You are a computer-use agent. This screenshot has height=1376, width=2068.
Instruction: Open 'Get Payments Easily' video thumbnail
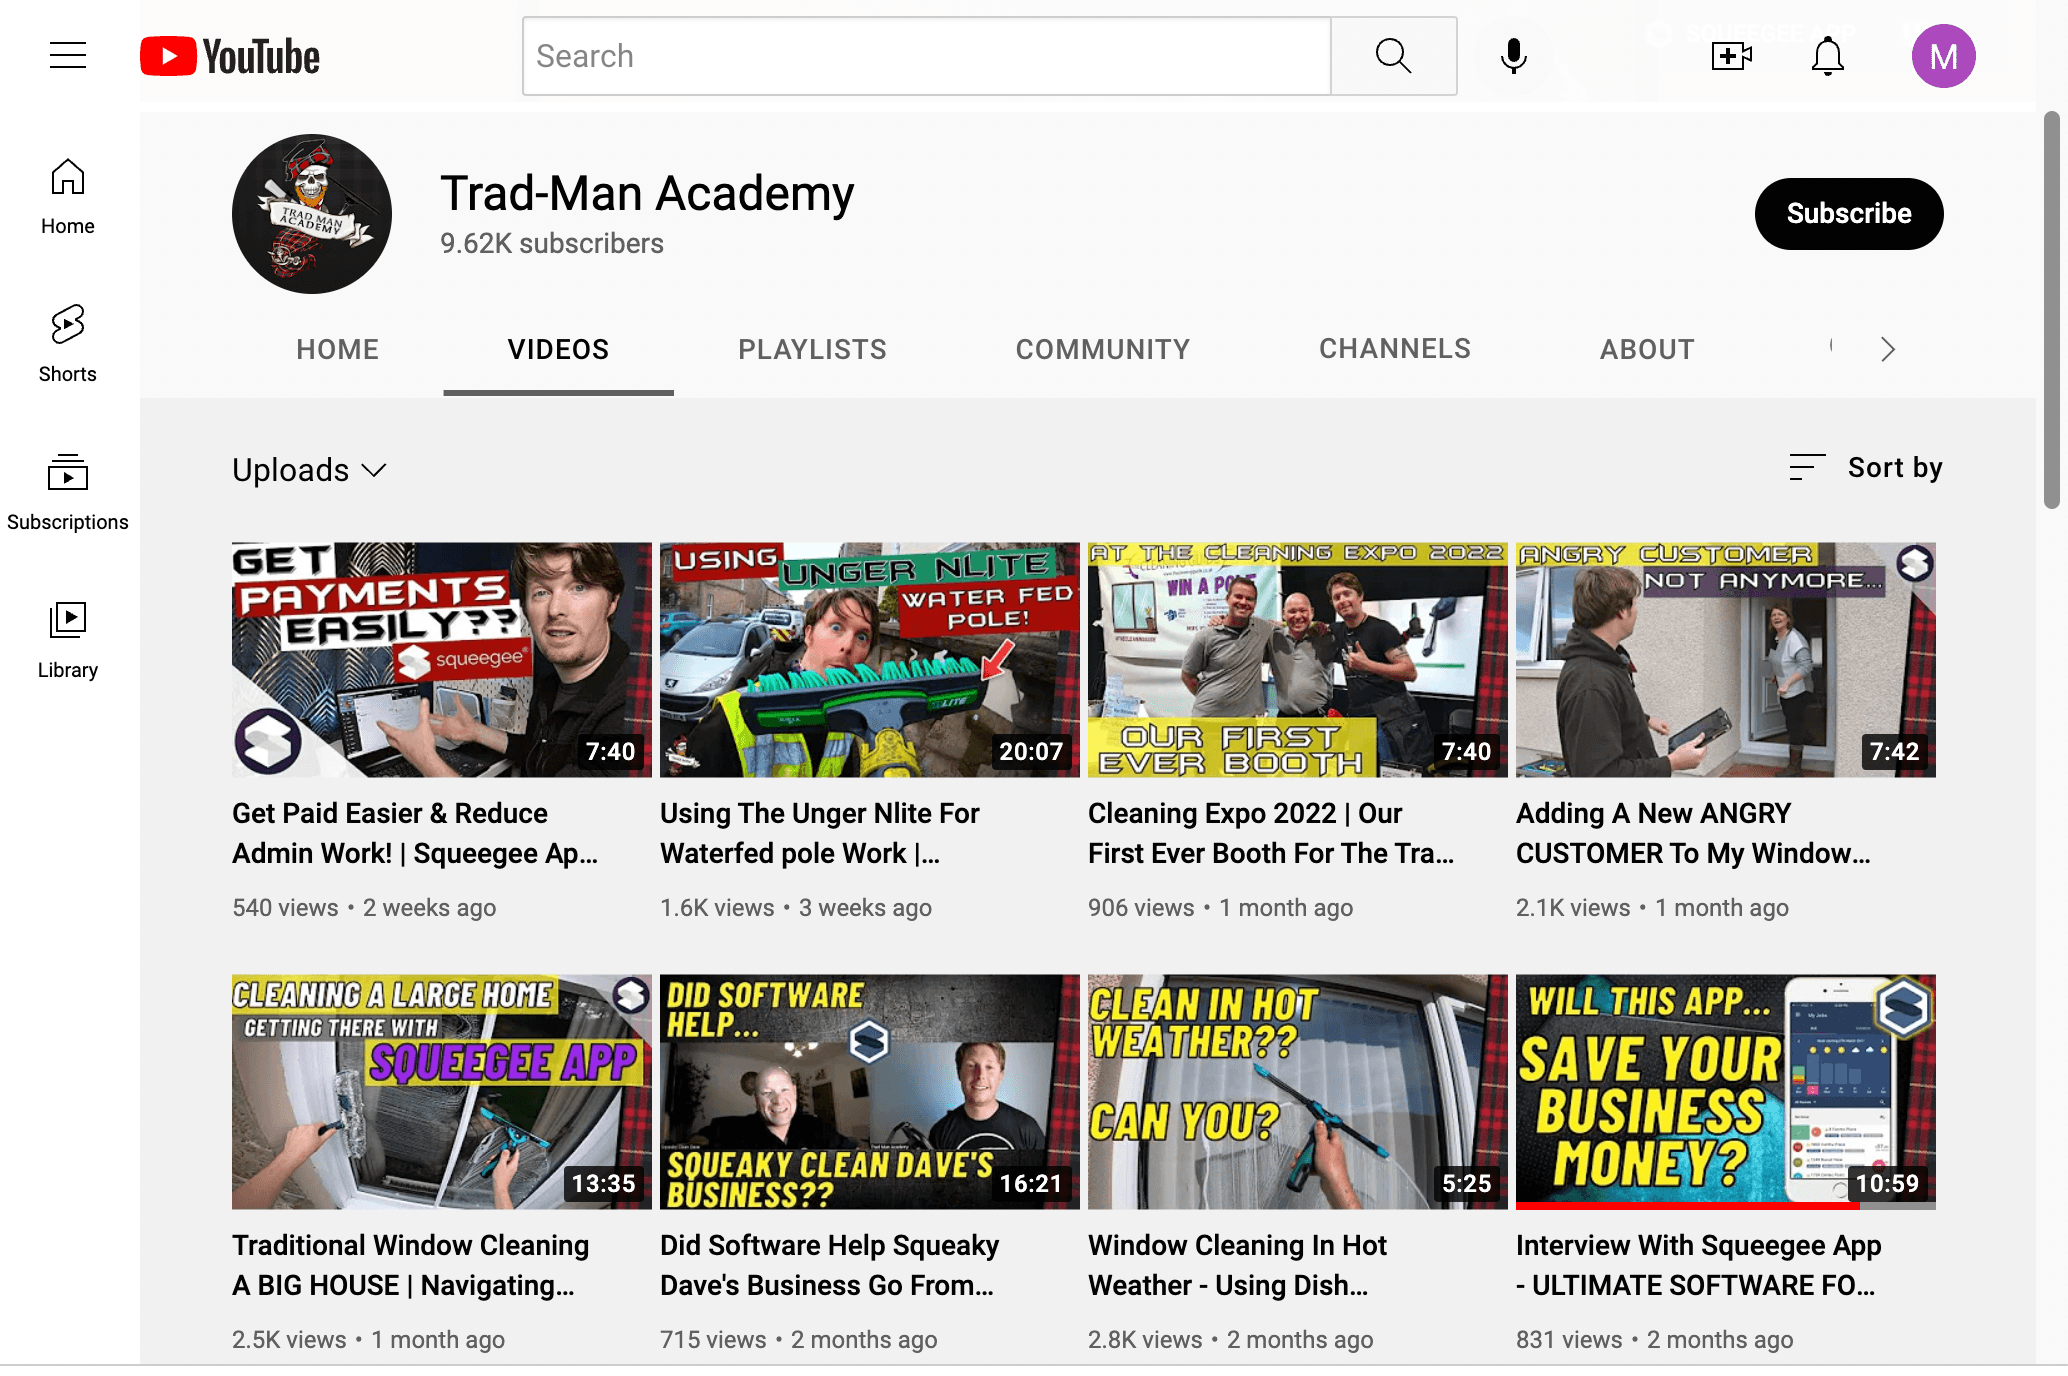pyautogui.click(x=442, y=660)
